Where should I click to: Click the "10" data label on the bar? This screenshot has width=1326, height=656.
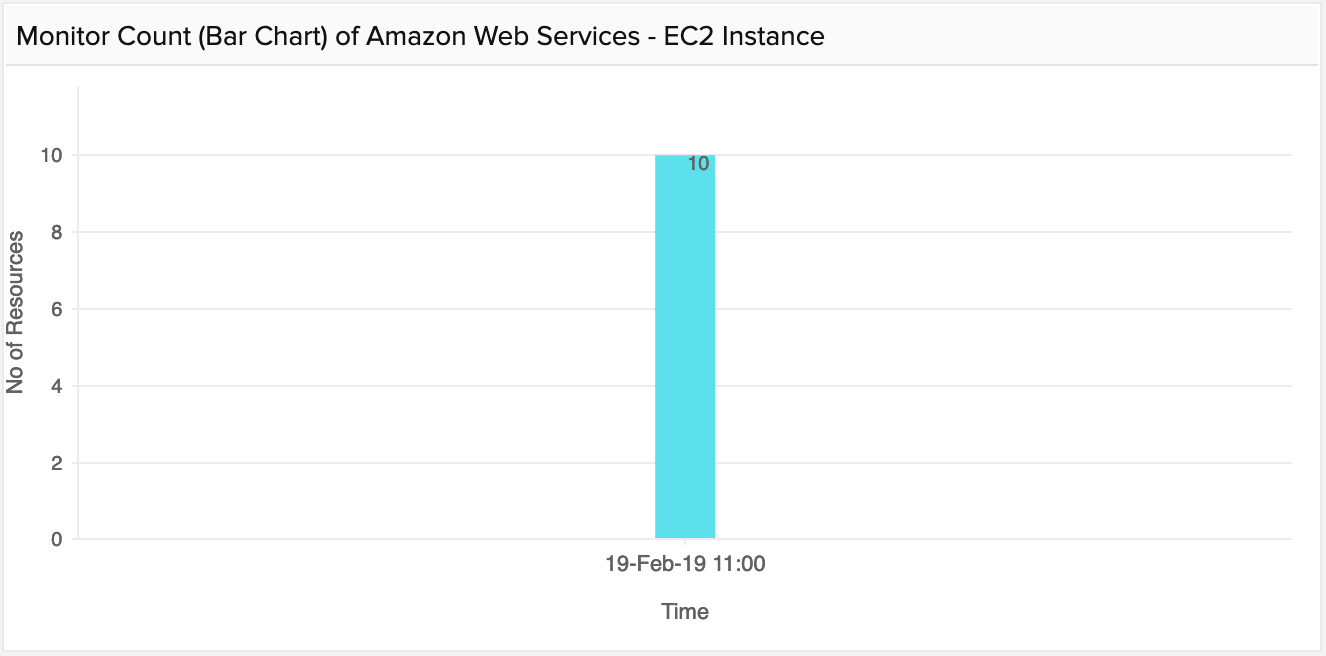(699, 164)
